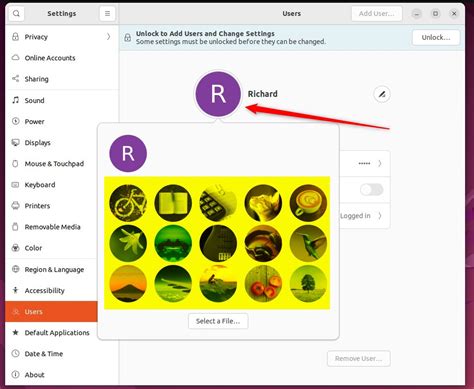Open Power settings

click(x=62, y=121)
